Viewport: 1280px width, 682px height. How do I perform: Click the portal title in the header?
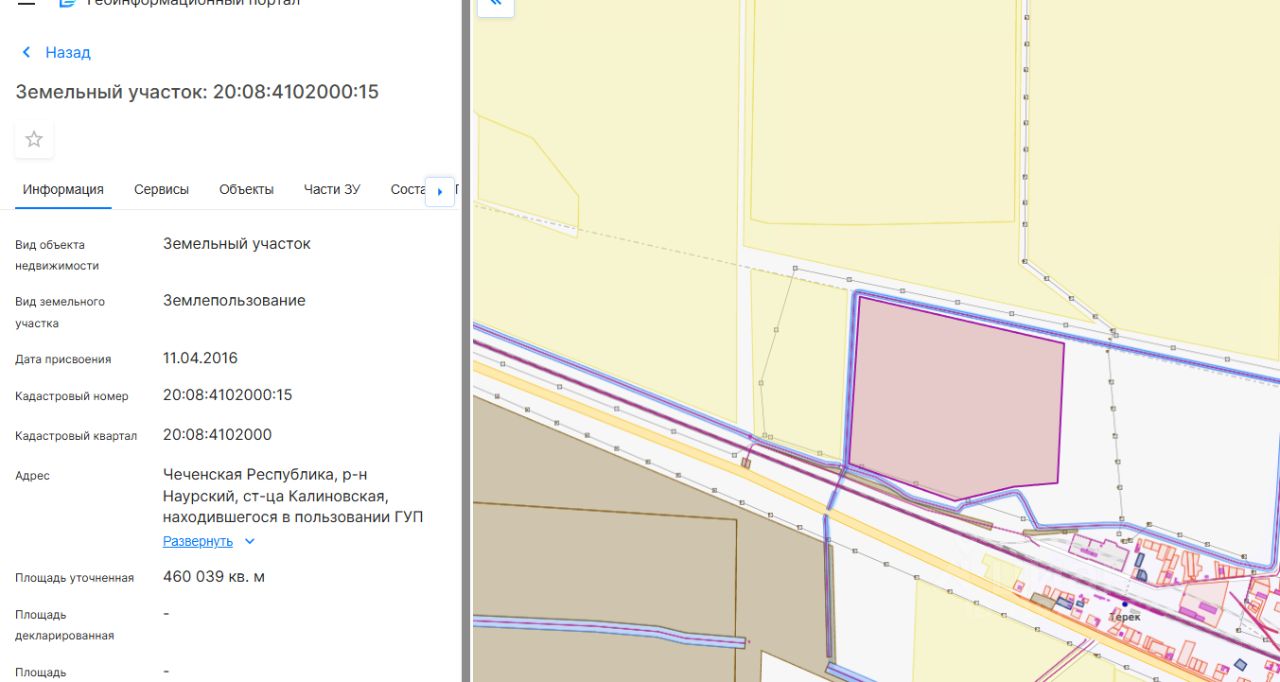193,3
